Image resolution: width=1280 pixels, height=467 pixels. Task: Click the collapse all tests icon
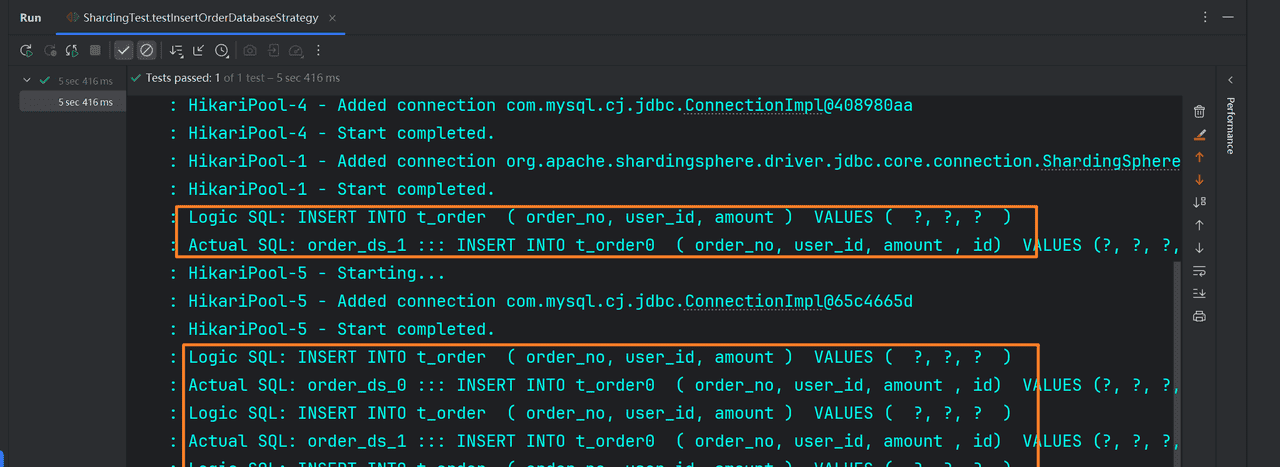click(198, 50)
